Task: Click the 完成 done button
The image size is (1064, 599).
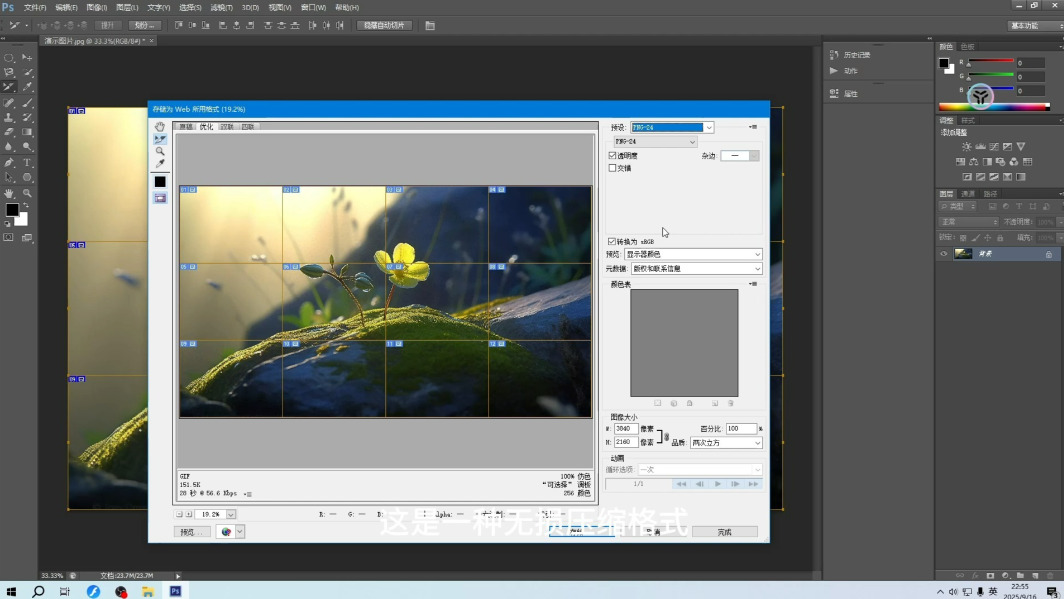Action: coord(724,532)
